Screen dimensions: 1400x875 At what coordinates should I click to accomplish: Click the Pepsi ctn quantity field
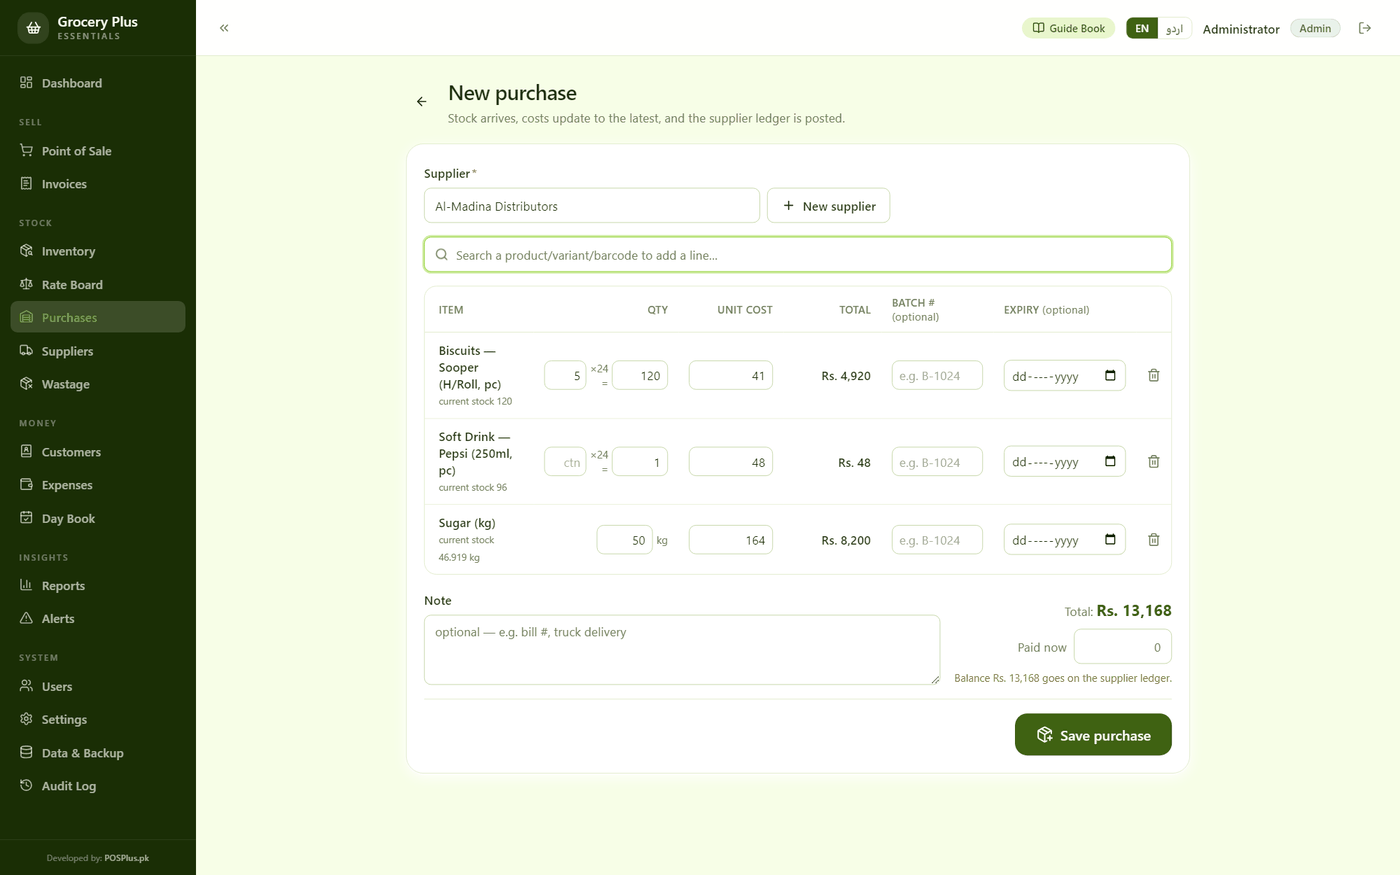point(565,462)
